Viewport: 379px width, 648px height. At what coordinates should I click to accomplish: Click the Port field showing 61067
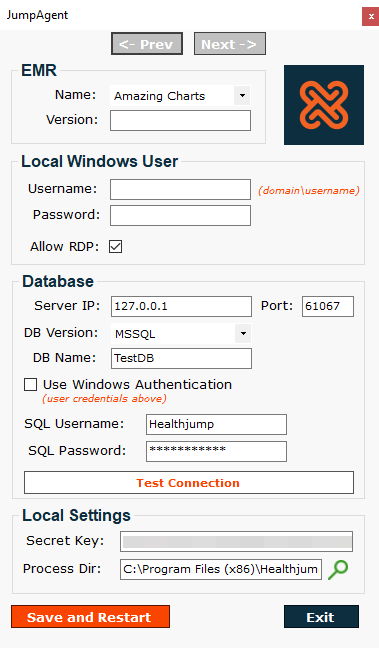tap(328, 306)
